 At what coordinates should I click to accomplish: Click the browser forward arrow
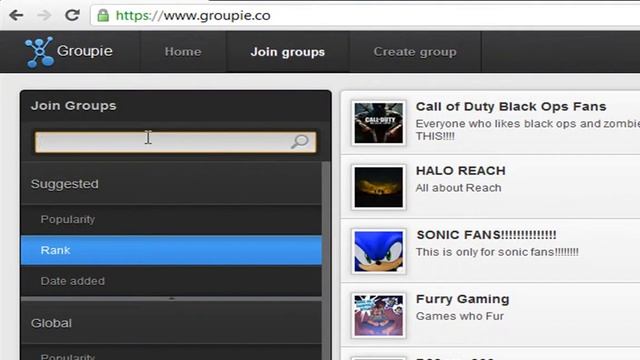coord(44,16)
